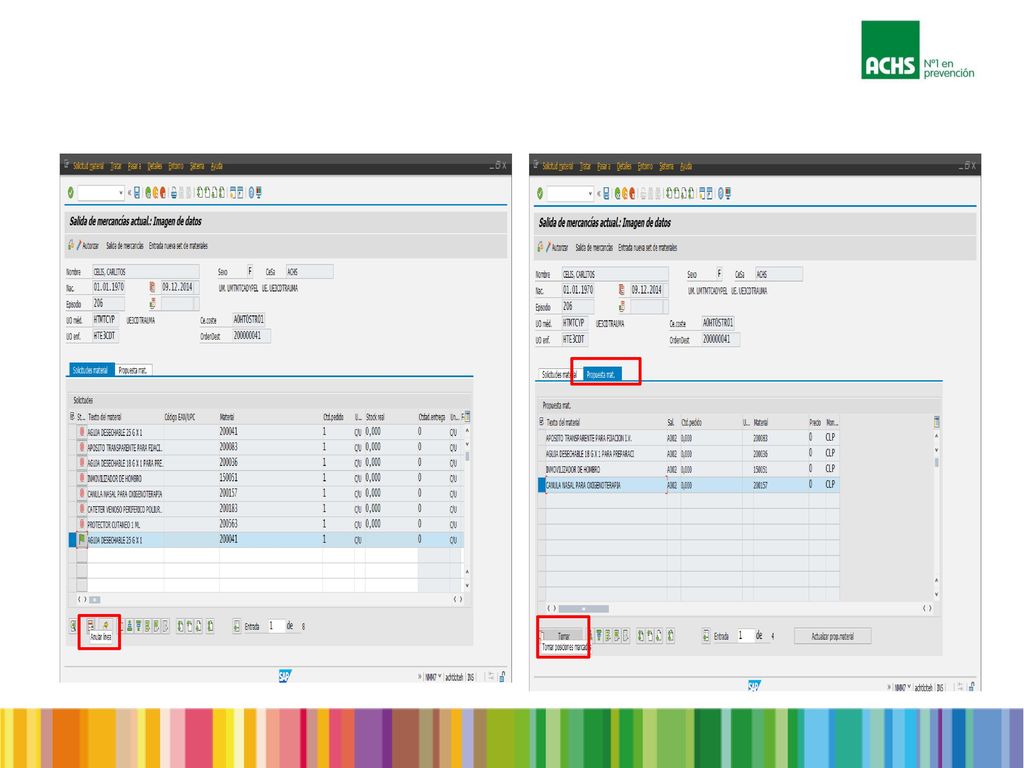This screenshot has width=1024, height=768.
Task: Click the lock icon in left window status bar
Action: coord(502,677)
